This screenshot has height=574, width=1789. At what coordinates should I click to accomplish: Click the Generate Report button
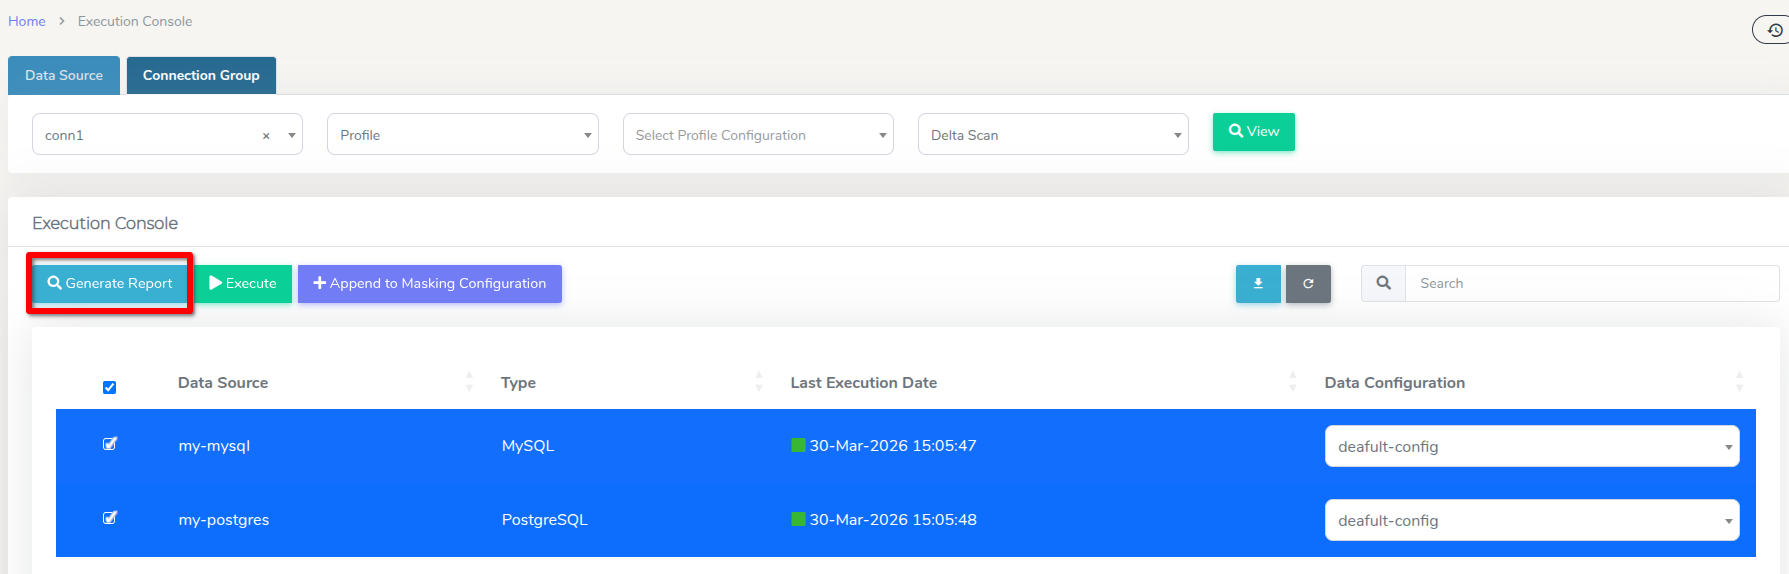coord(110,284)
